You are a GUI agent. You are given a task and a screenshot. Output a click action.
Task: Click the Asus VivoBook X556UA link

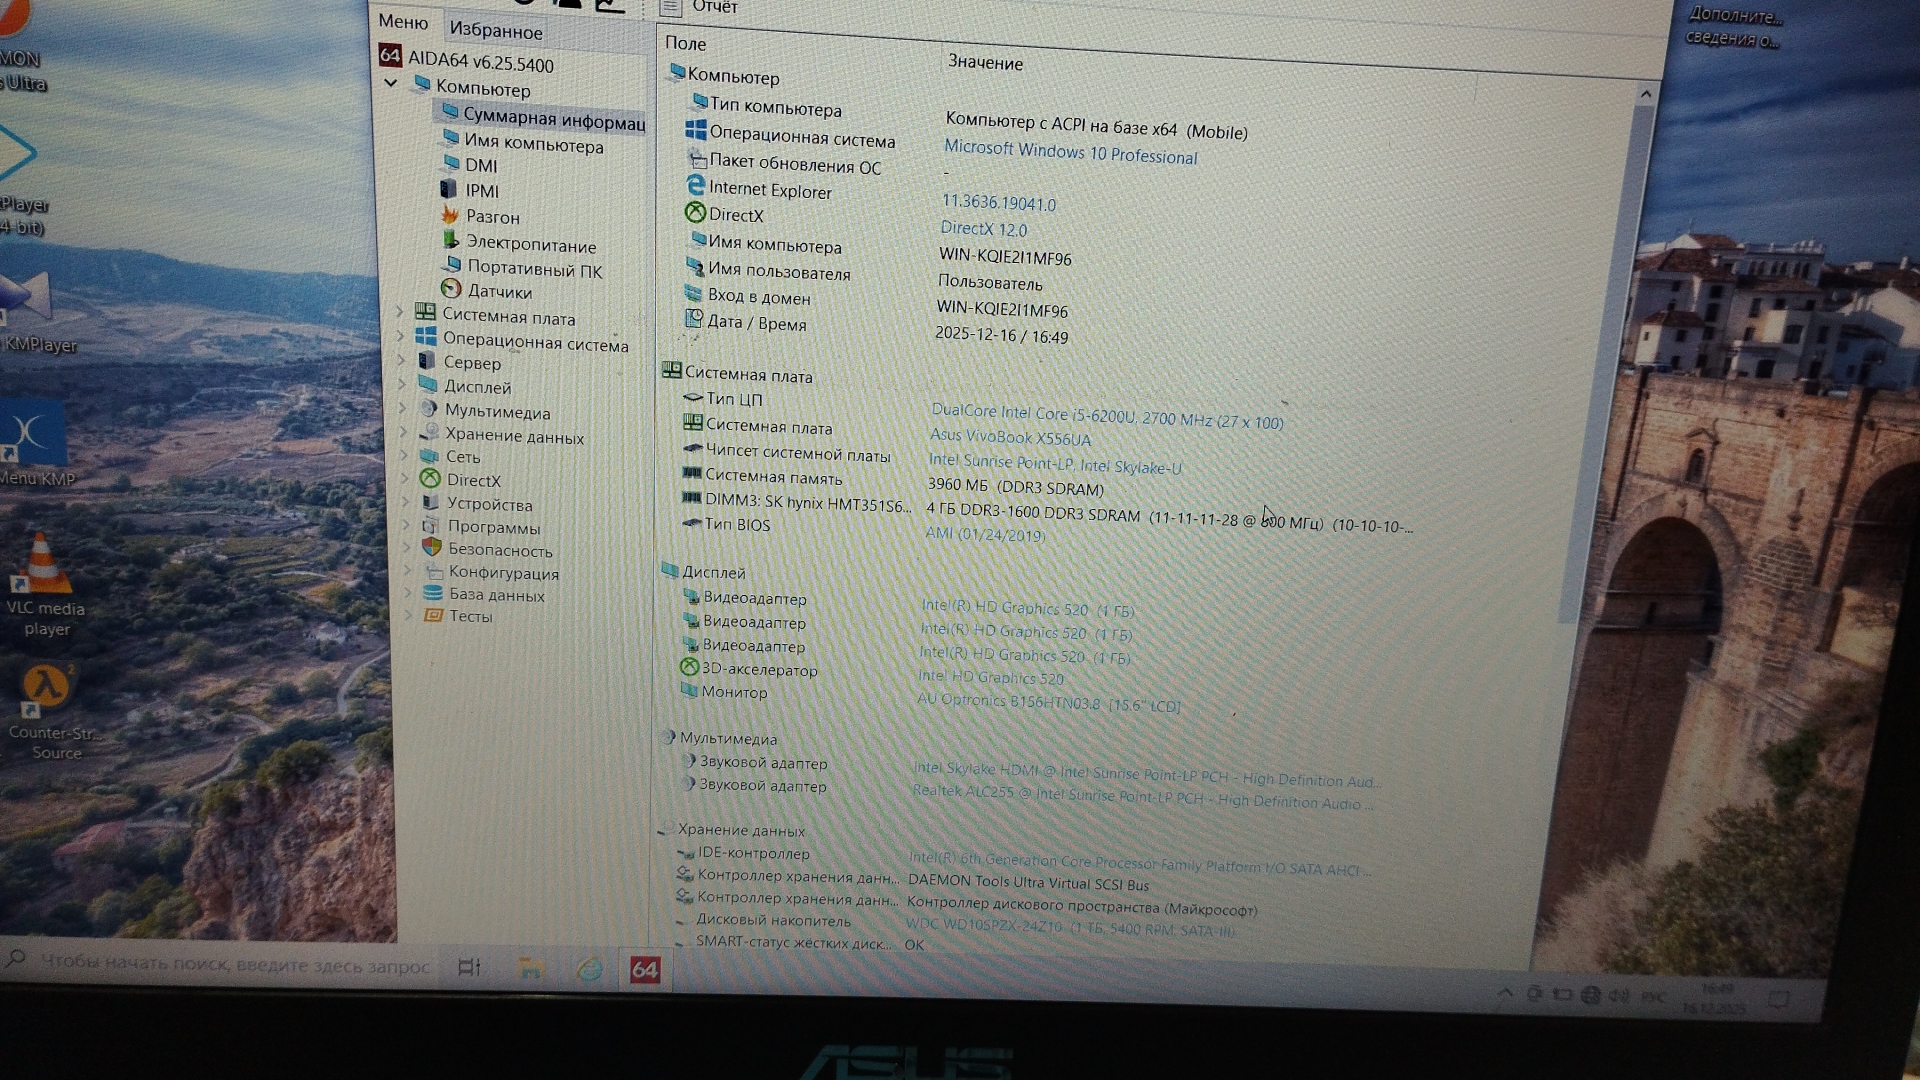(1010, 438)
